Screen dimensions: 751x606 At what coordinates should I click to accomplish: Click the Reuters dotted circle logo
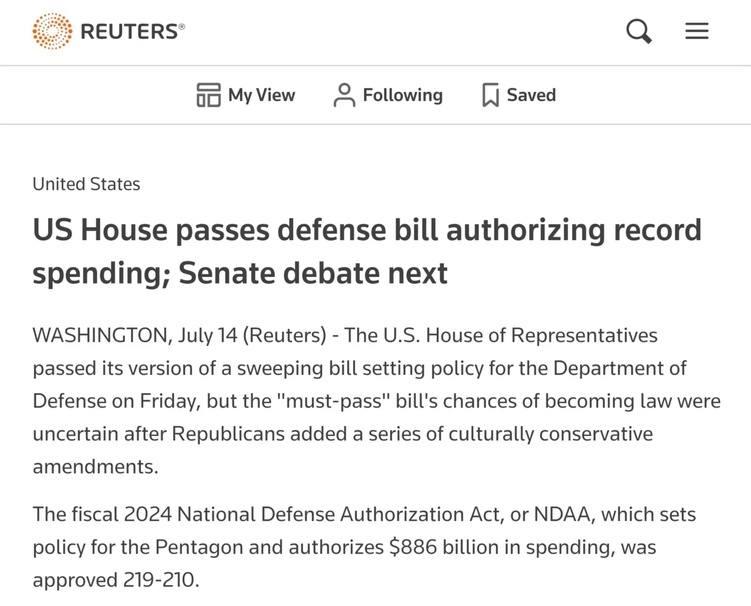click(x=52, y=32)
